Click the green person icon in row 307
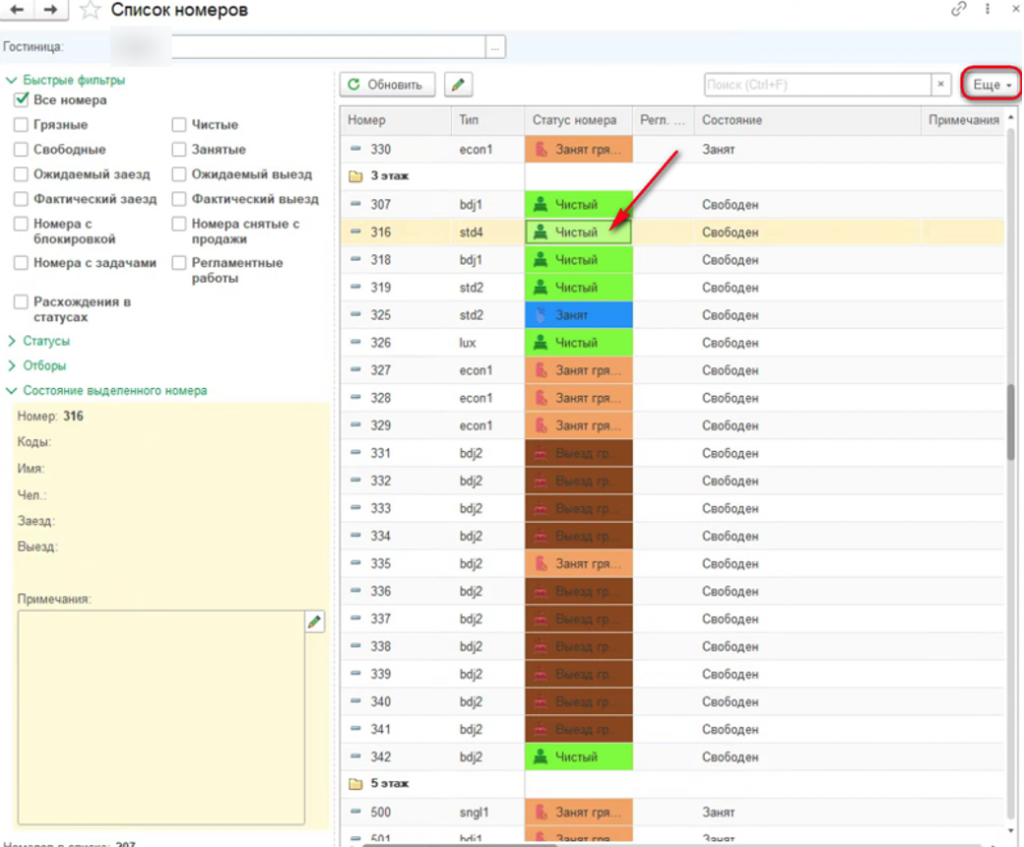The width and height of the screenshot is (1024, 847). click(x=540, y=204)
